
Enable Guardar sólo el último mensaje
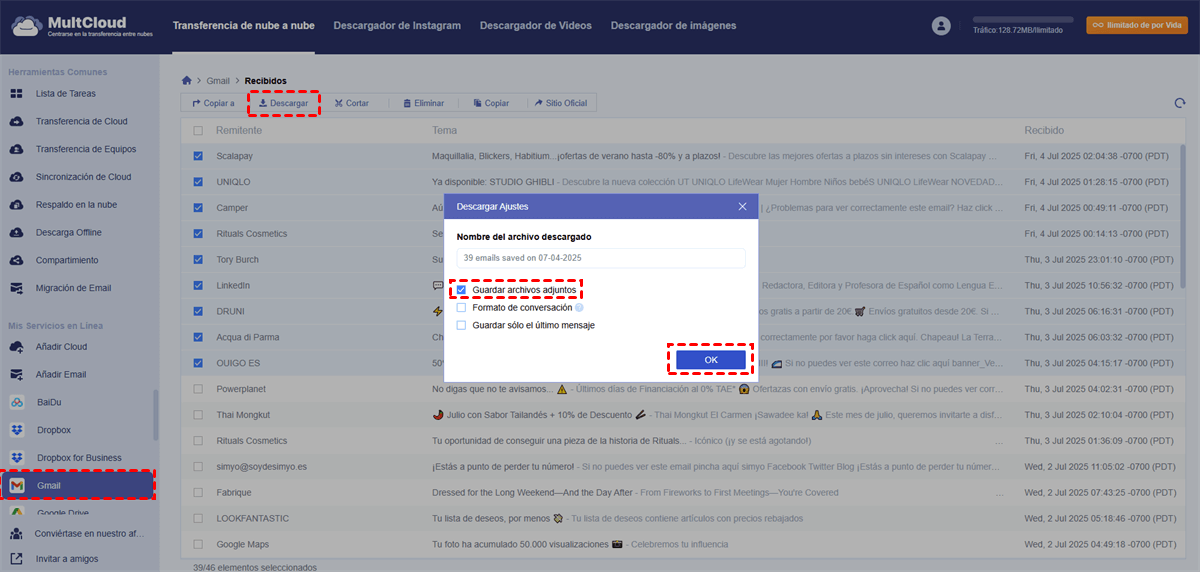[461, 325]
